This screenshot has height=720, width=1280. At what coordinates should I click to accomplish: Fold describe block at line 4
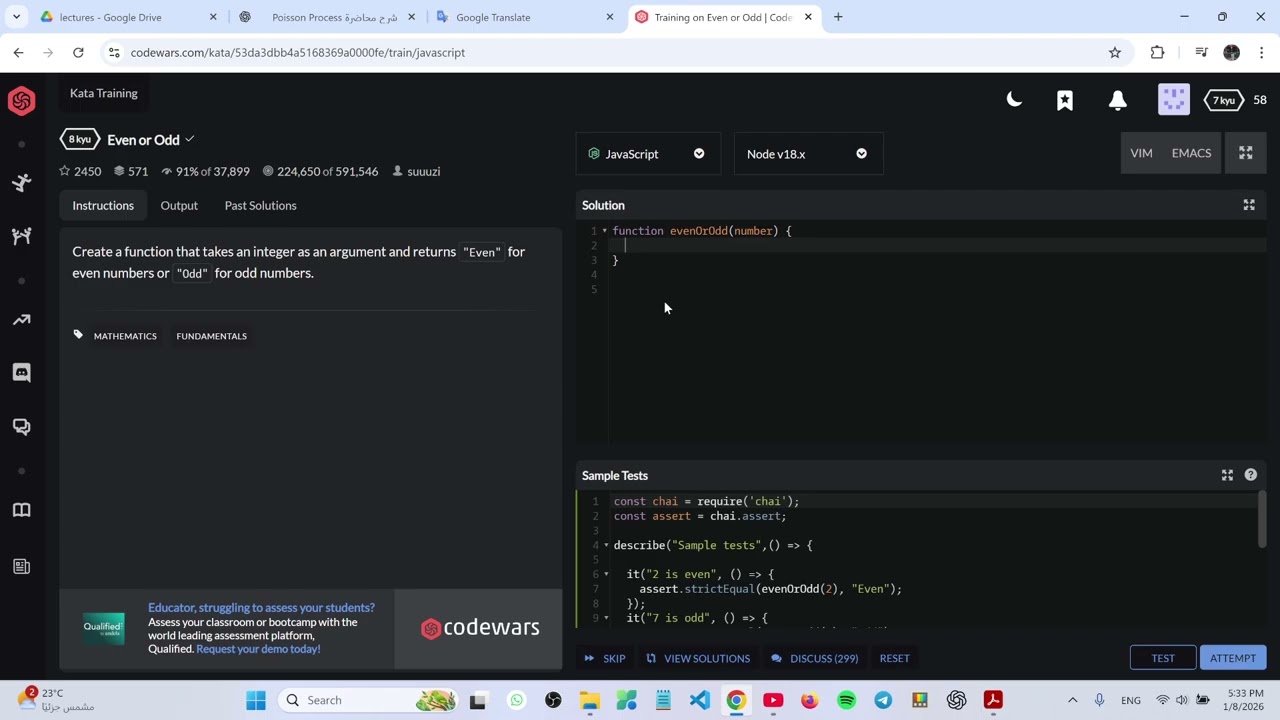(x=606, y=545)
